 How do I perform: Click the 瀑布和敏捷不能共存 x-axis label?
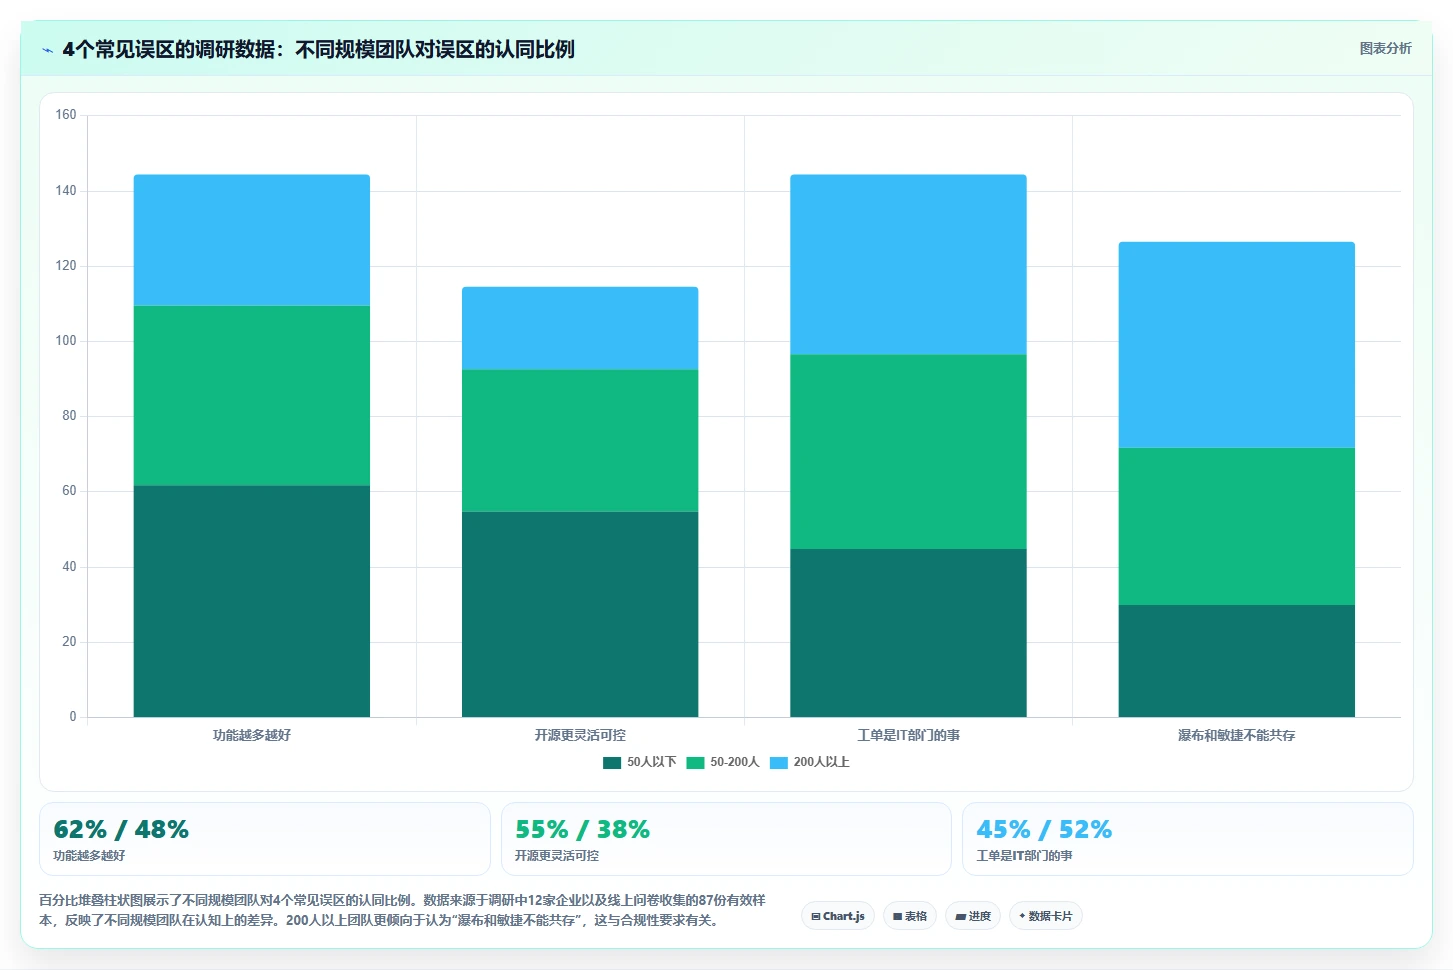pos(1236,735)
